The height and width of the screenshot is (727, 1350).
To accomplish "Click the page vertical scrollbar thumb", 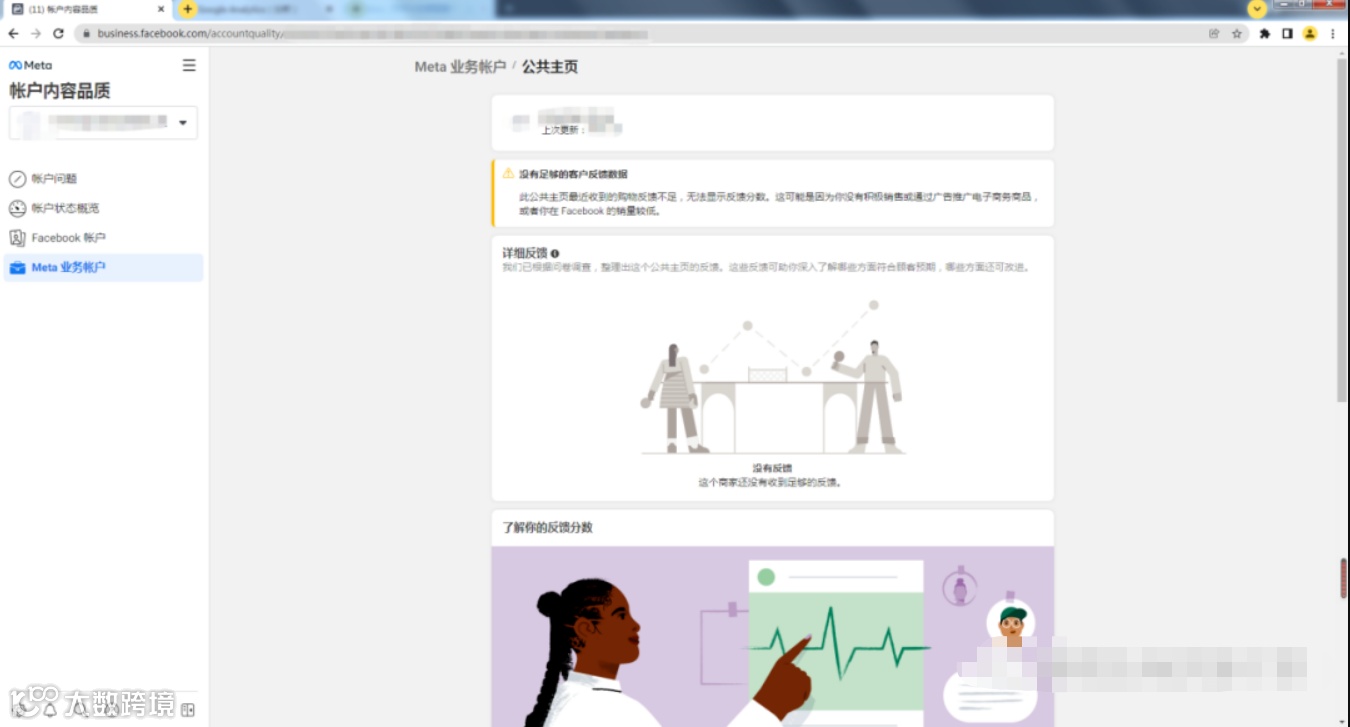I will [1342, 230].
